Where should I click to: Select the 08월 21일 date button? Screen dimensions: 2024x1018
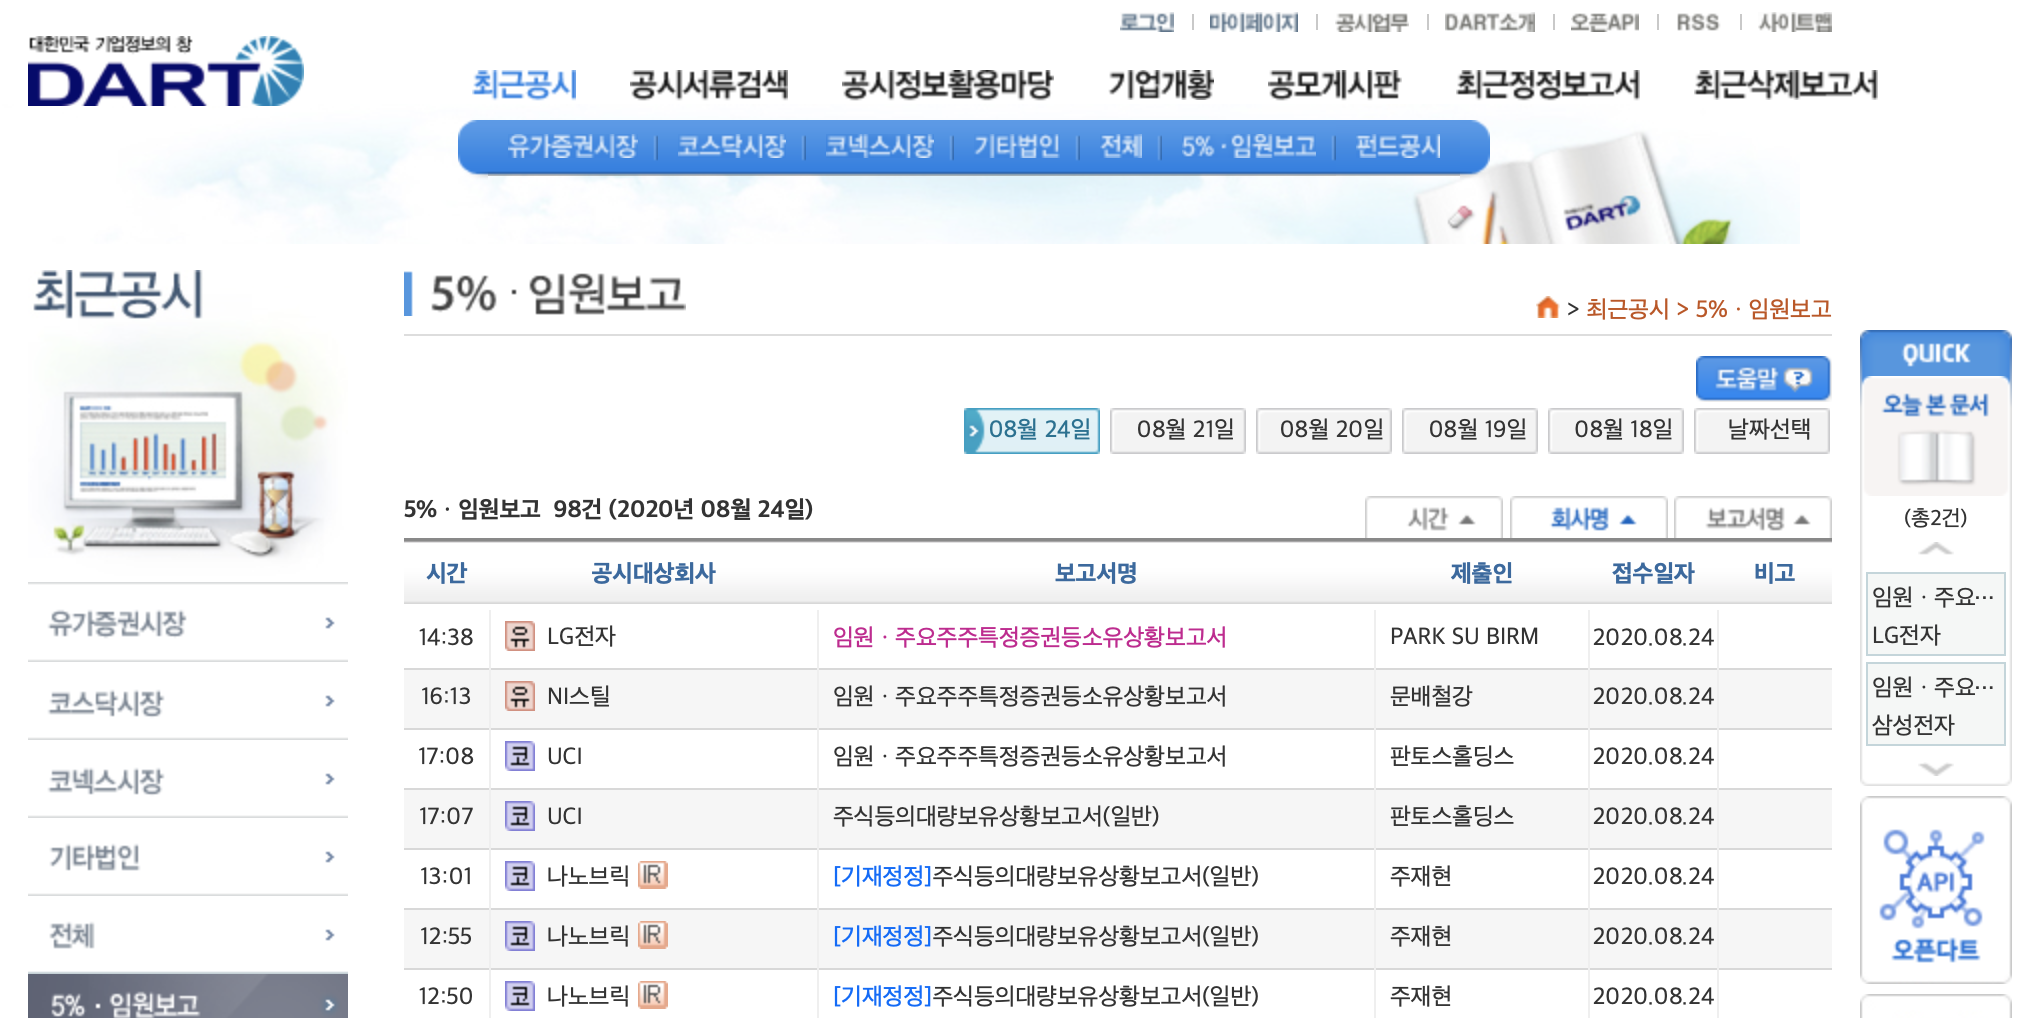(1178, 430)
